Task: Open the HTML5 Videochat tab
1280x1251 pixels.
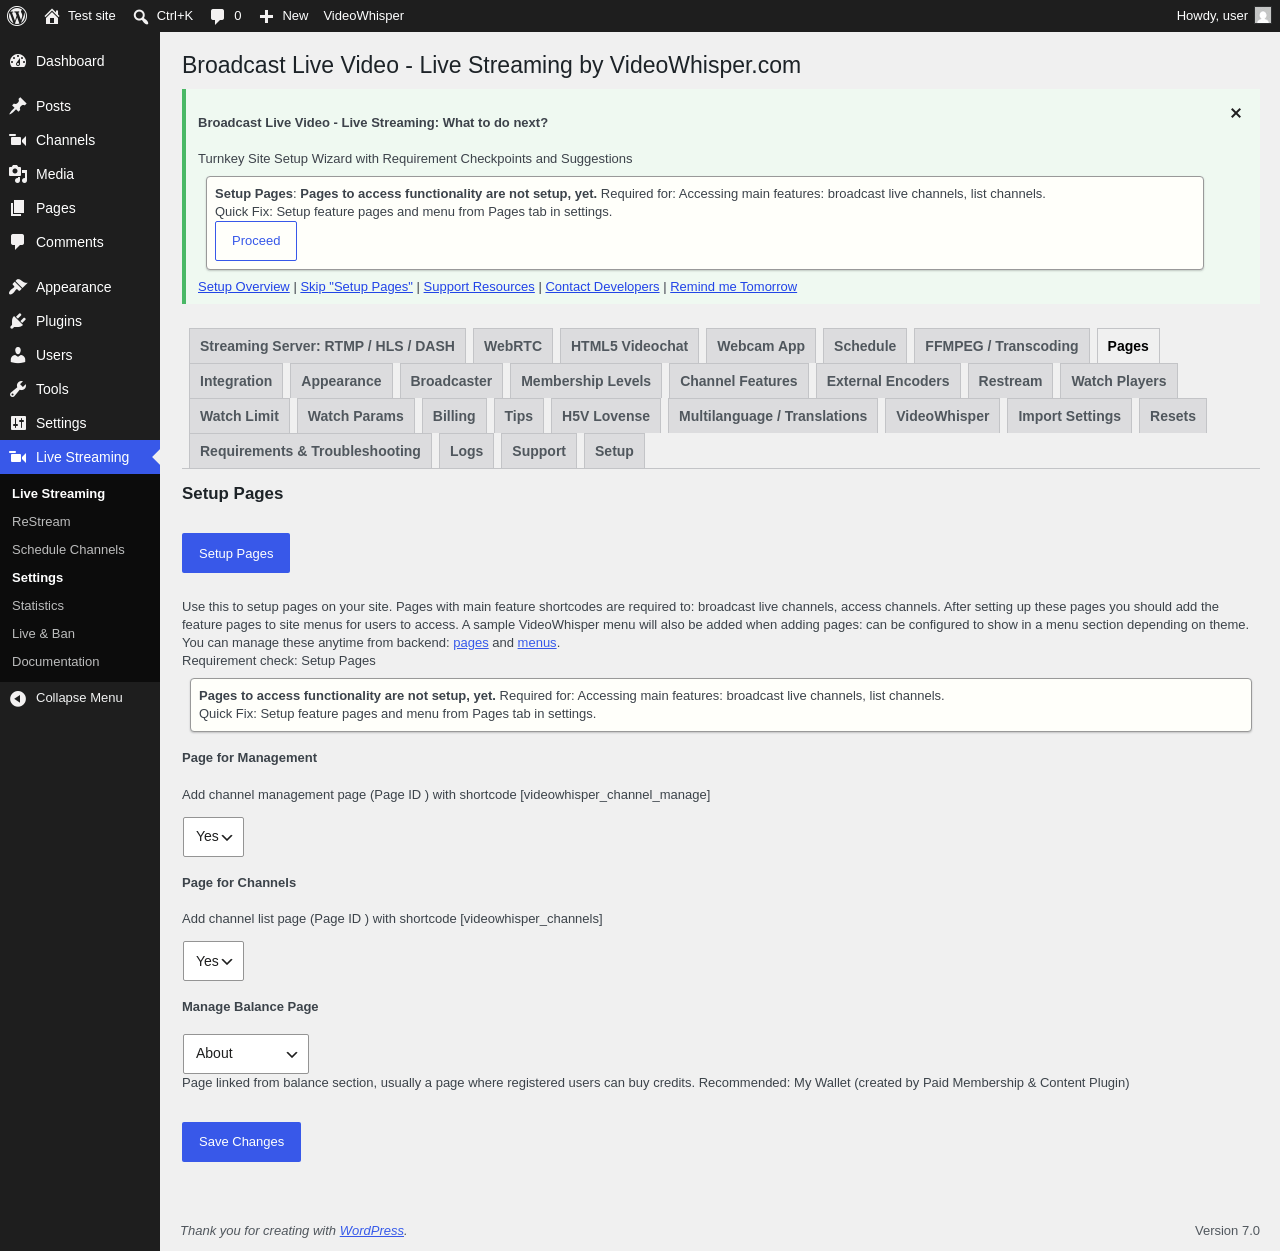Action: pos(629,346)
